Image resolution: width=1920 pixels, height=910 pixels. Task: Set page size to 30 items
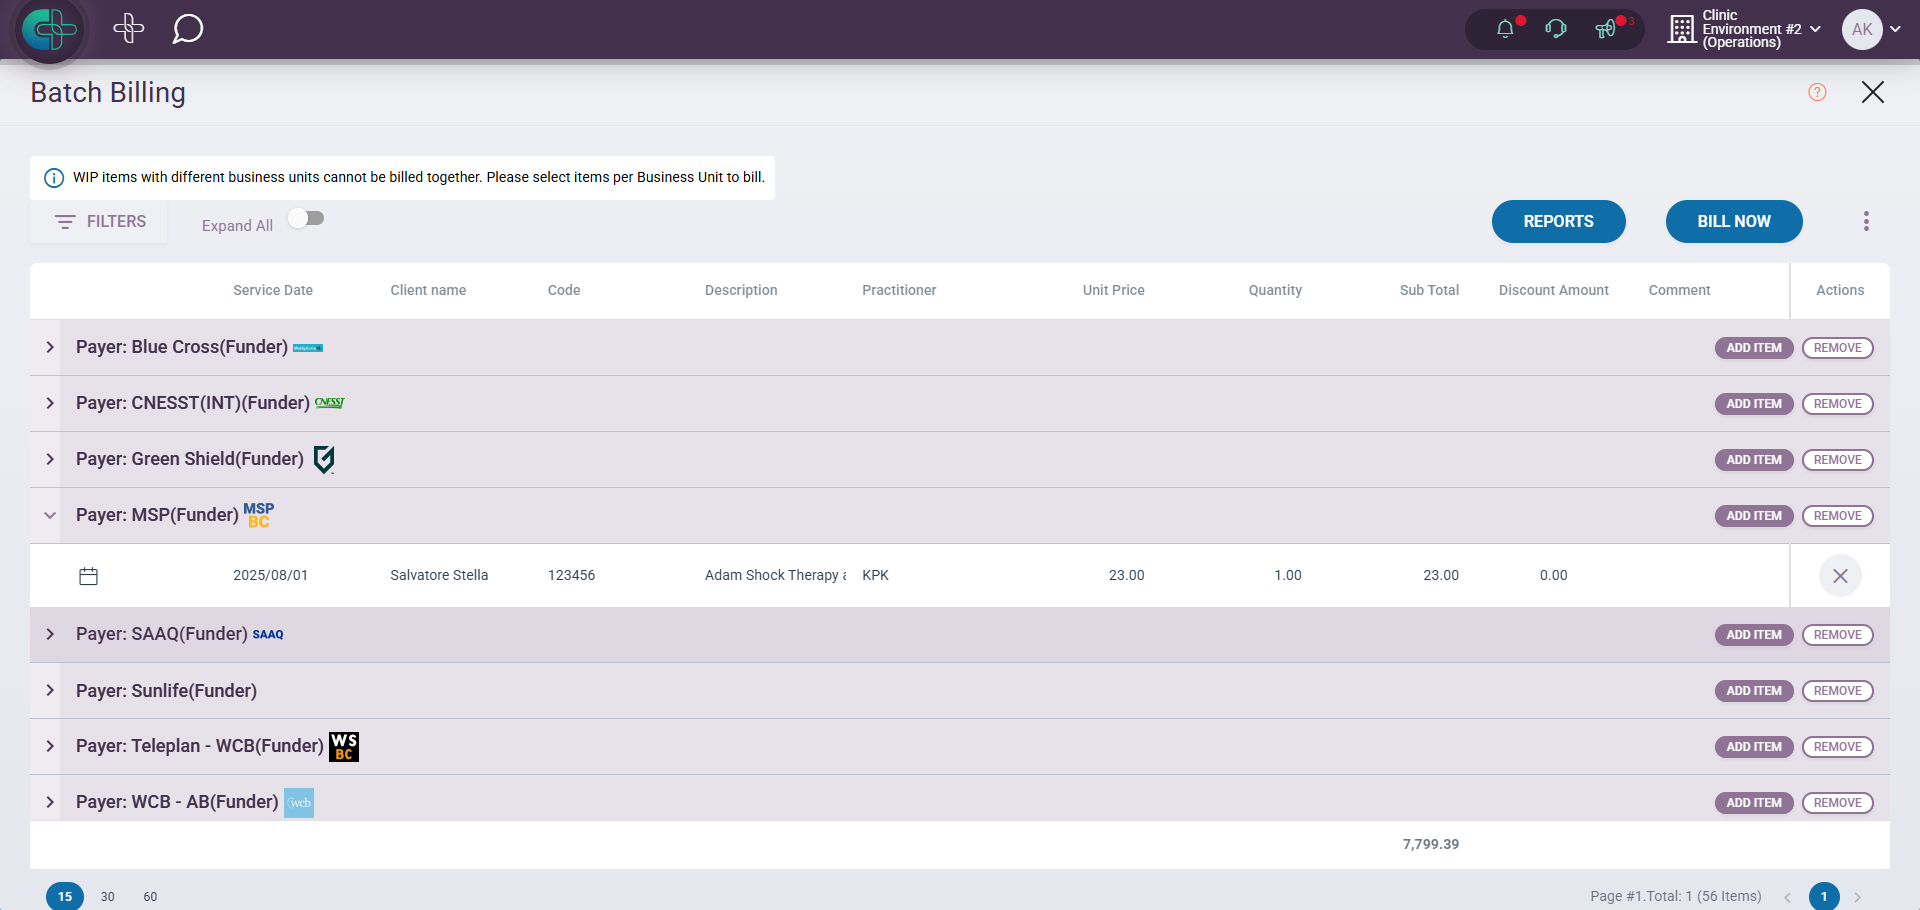[108, 896]
